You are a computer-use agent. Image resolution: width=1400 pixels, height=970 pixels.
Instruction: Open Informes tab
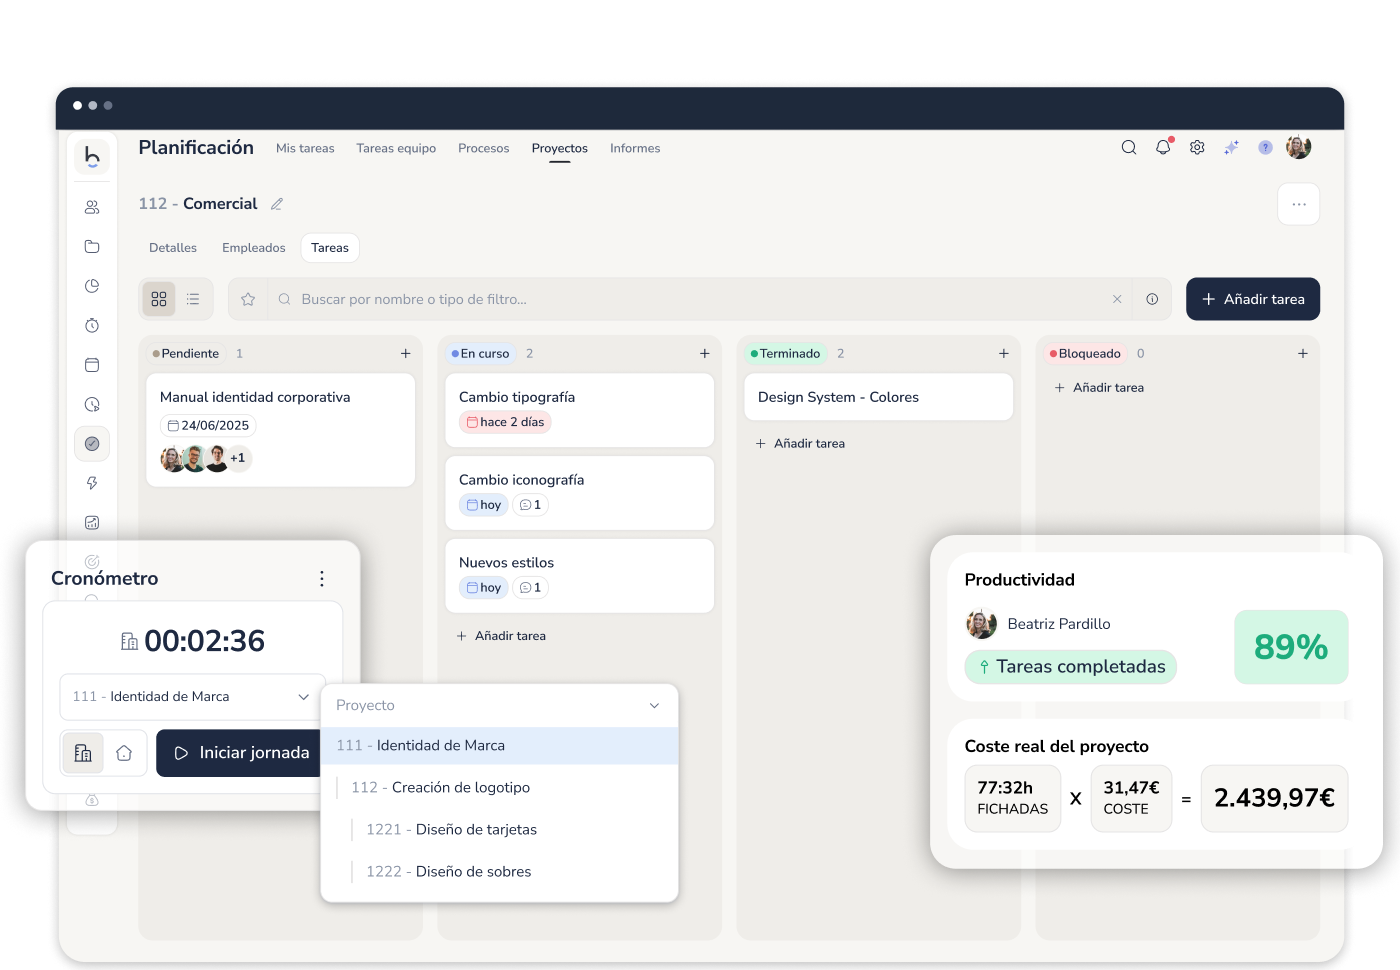635,148
